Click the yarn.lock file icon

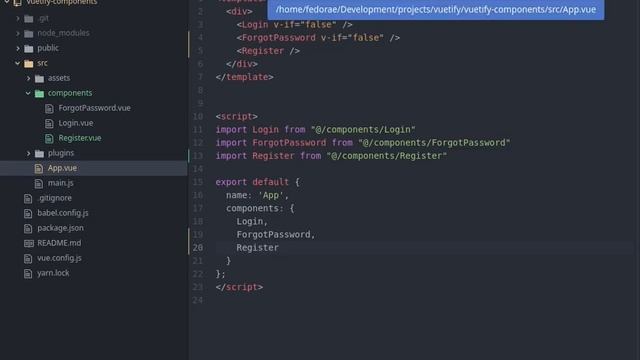click(x=28, y=273)
